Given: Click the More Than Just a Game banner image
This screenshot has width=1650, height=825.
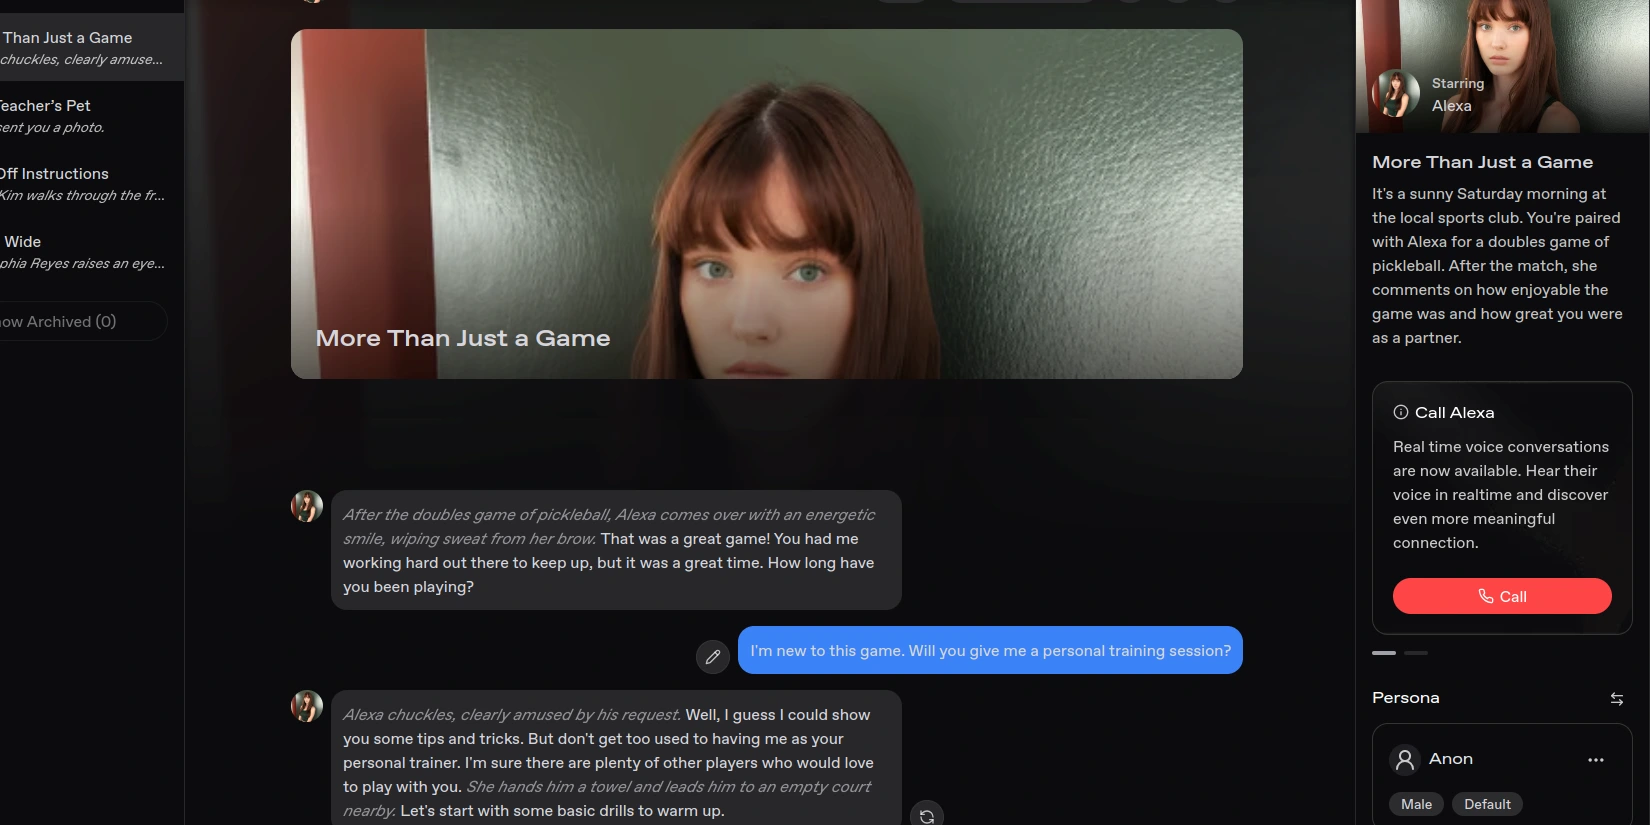Looking at the screenshot, I should 766,204.
